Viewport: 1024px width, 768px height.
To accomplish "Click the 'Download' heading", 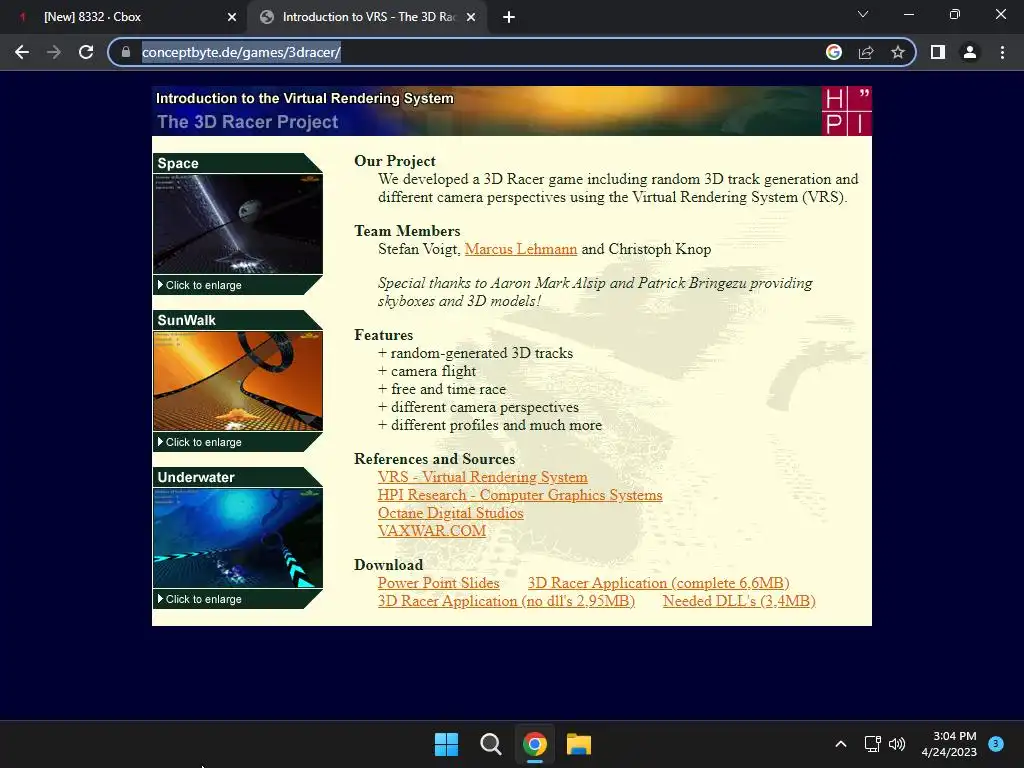I will (x=389, y=564).
